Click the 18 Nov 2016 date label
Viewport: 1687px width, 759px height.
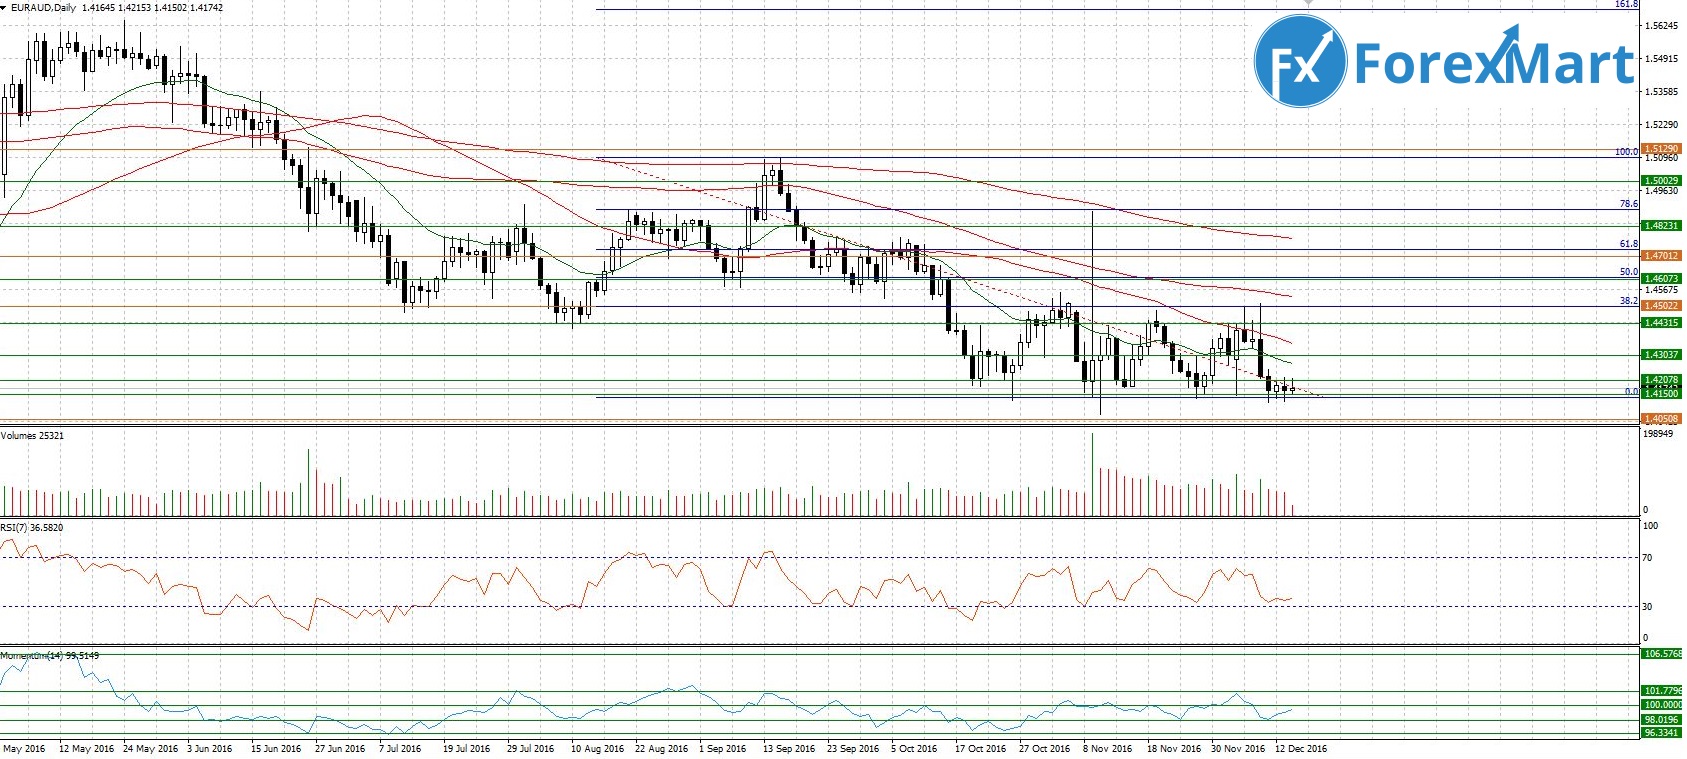(x=1174, y=749)
